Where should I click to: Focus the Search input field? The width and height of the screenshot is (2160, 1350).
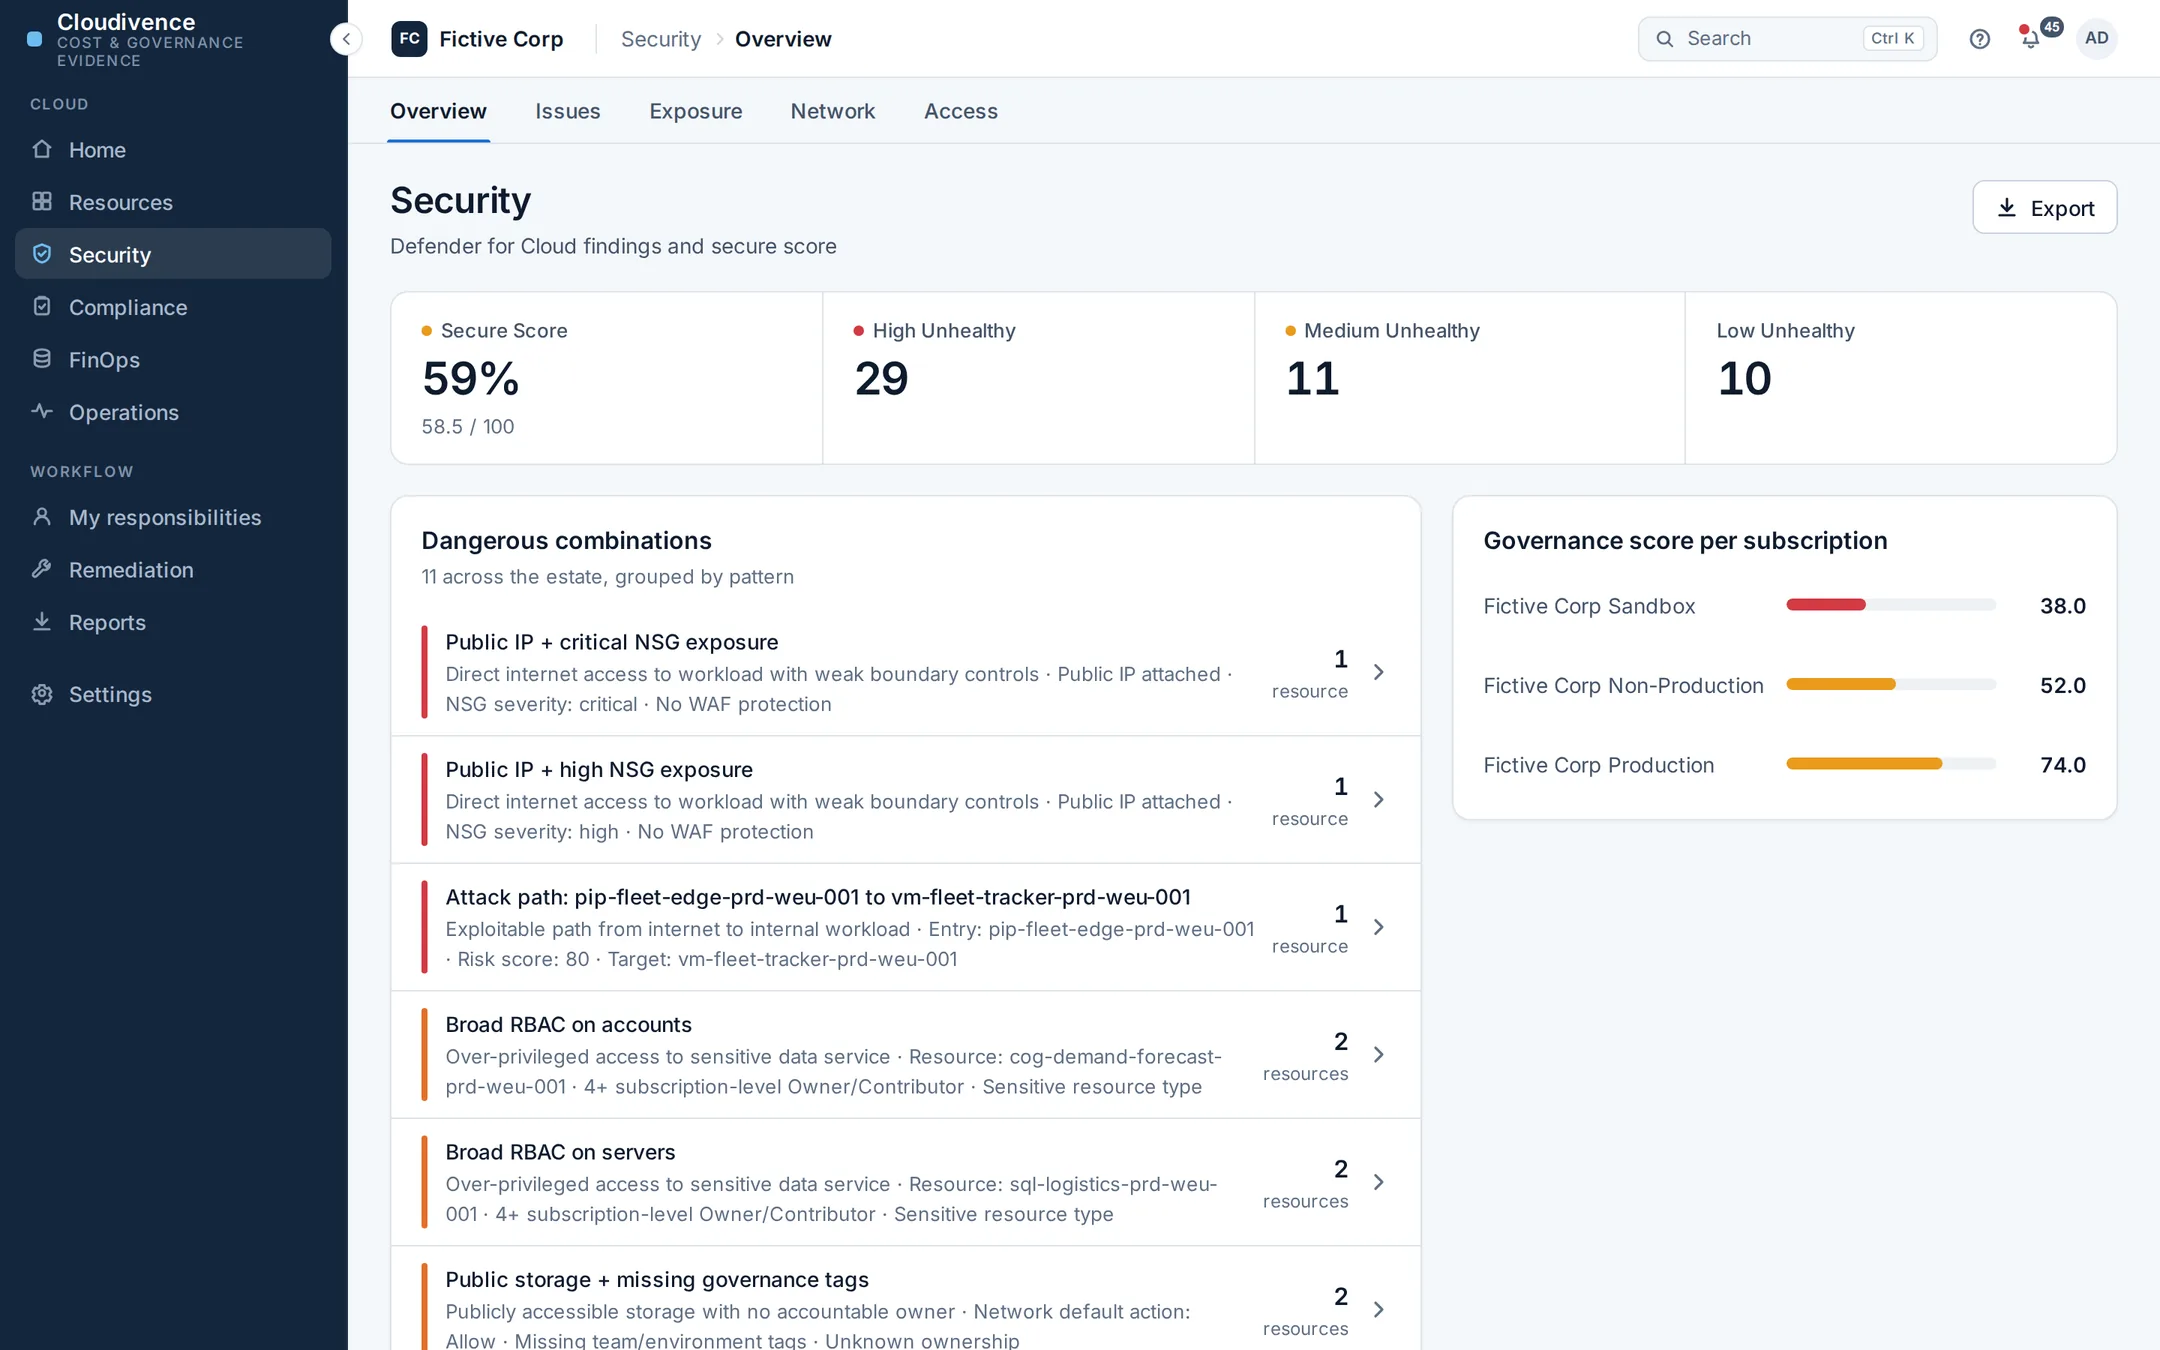pos(1787,39)
